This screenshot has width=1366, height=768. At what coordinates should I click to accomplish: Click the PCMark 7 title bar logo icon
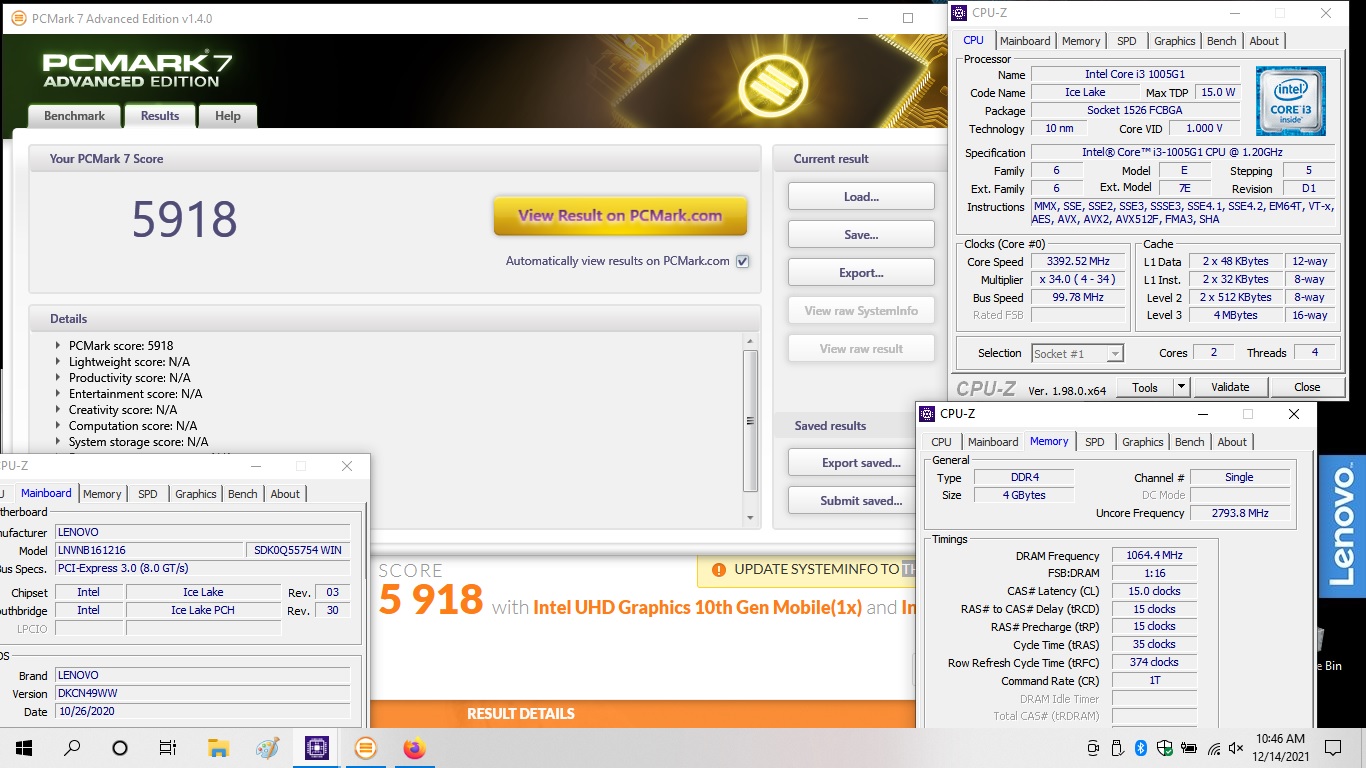[x=18, y=18]
